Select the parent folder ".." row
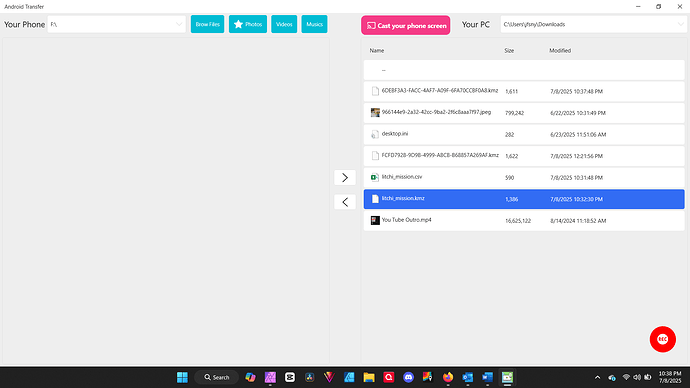This screenshot has height=388, width=690. click(524, 70)
